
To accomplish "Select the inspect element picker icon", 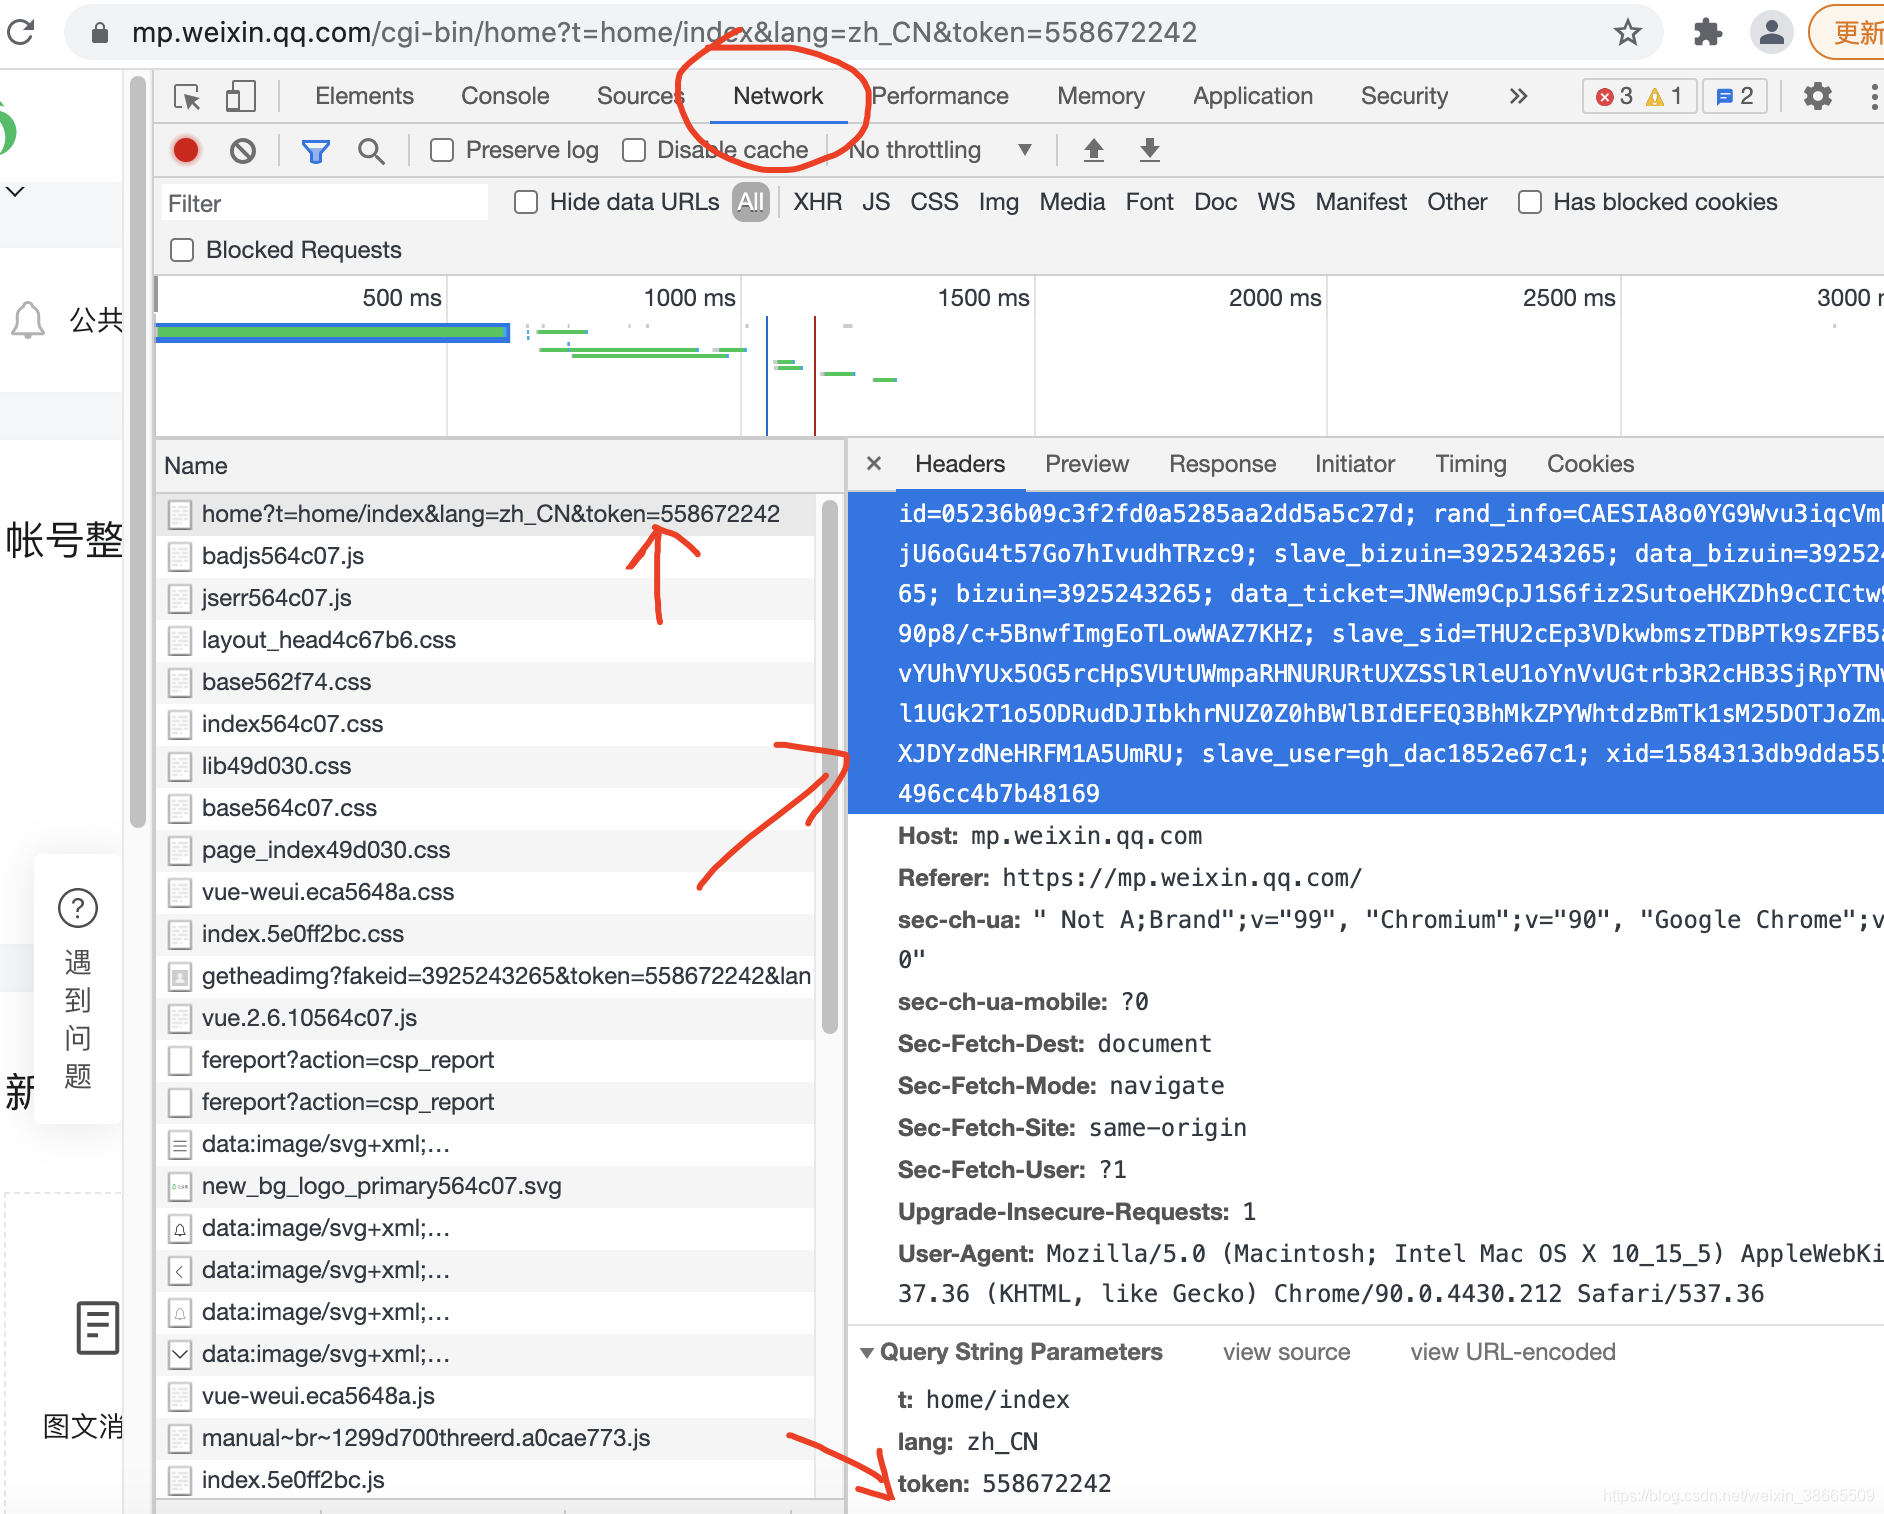I will tap(187, 97).
